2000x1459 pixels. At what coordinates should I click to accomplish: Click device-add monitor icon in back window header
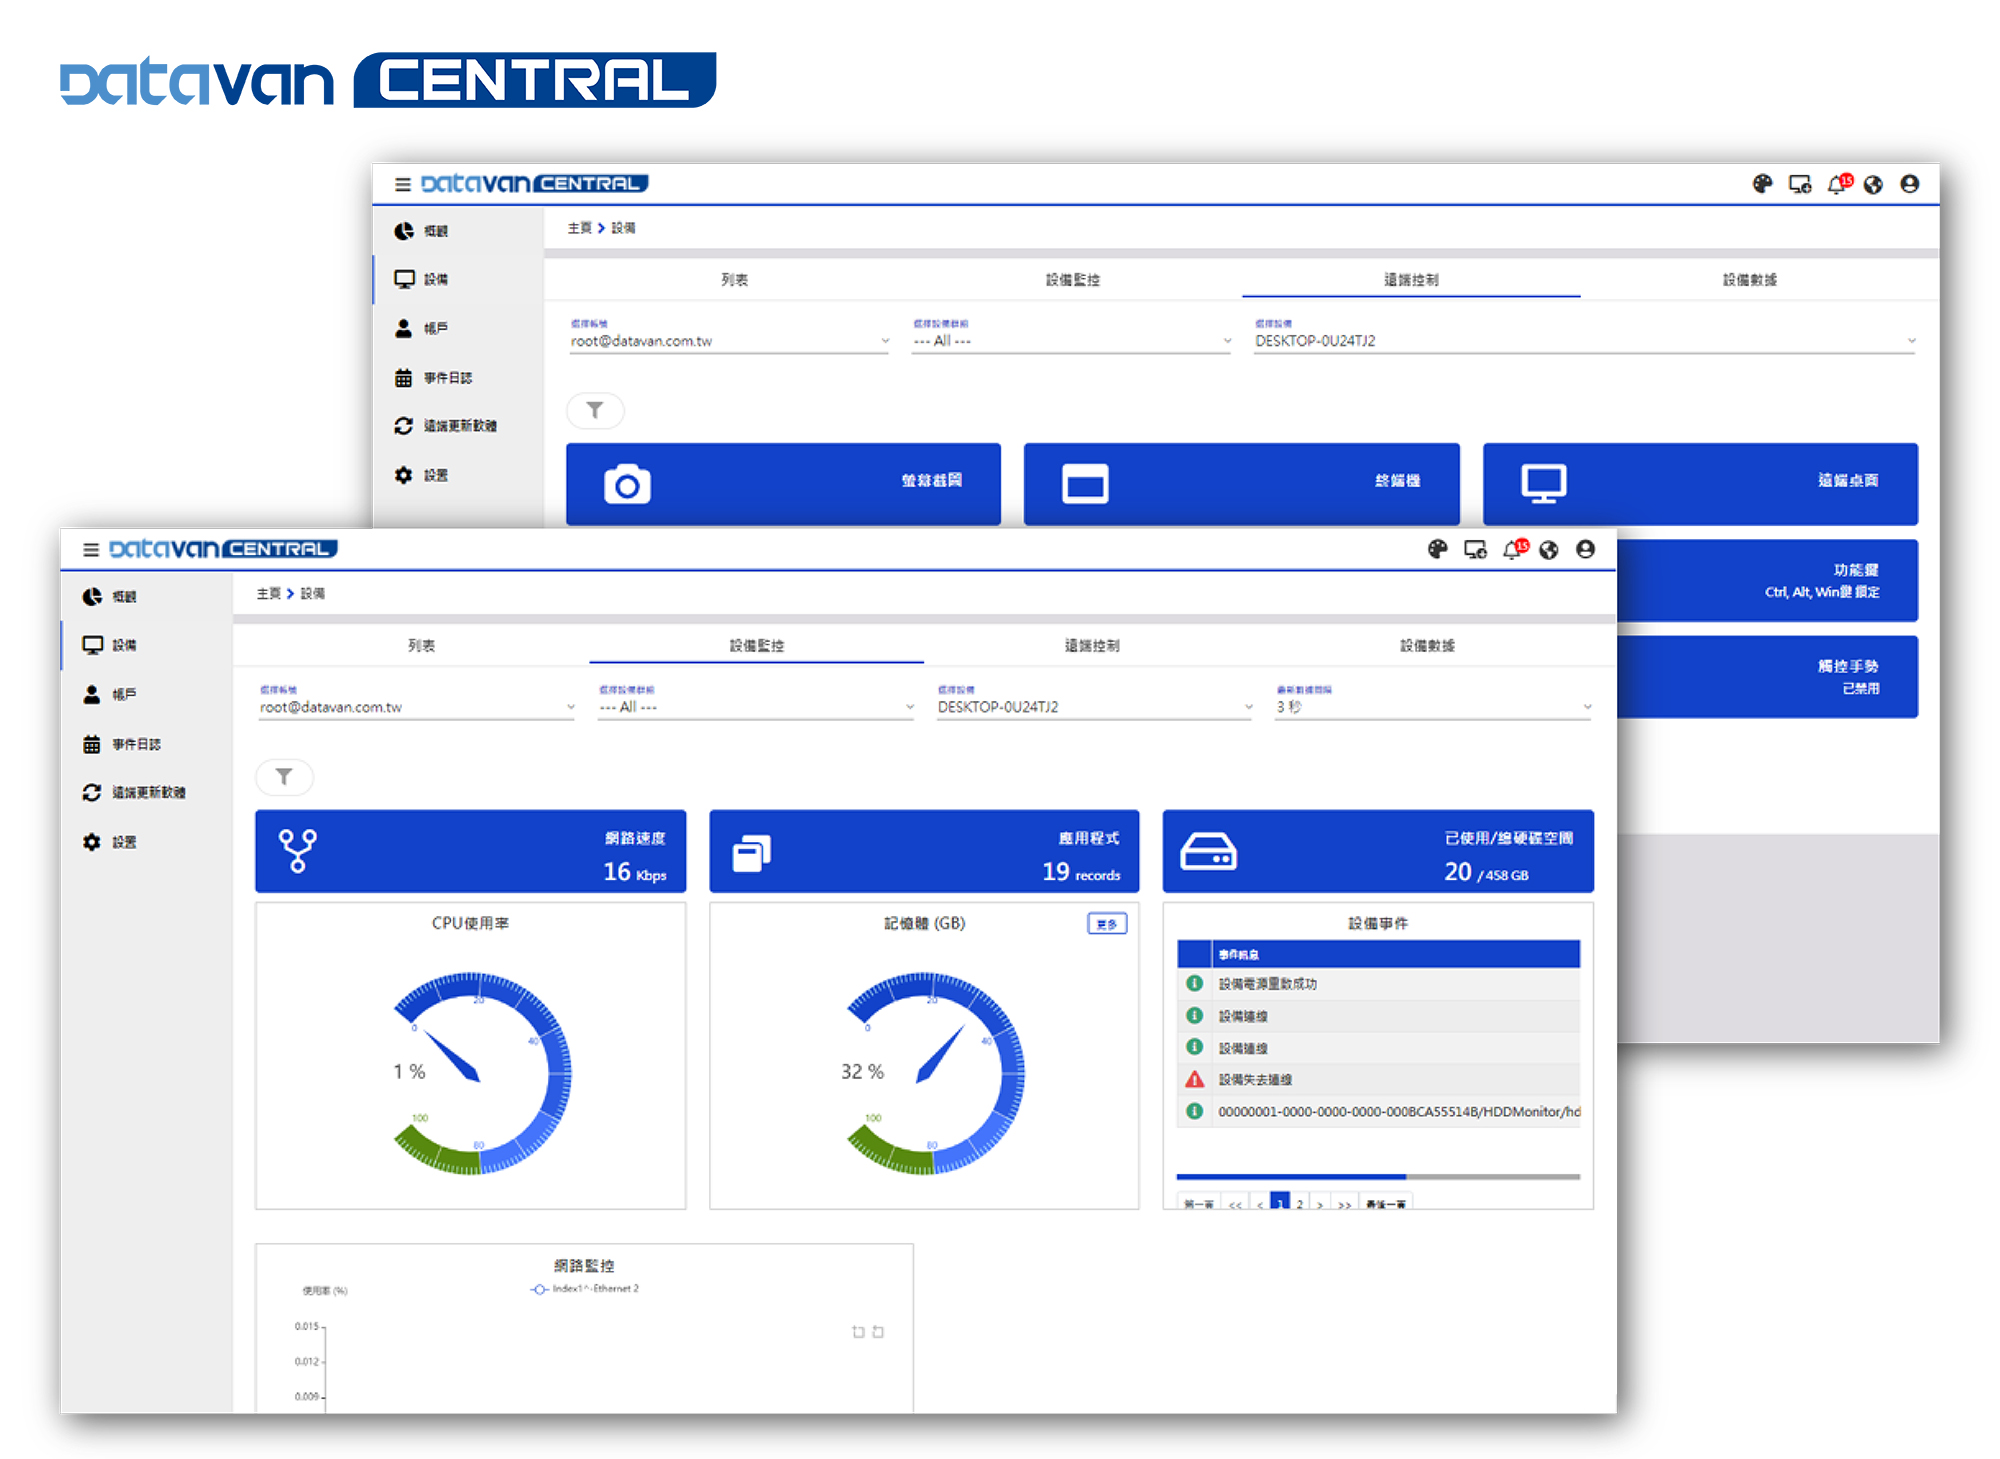1800,184
